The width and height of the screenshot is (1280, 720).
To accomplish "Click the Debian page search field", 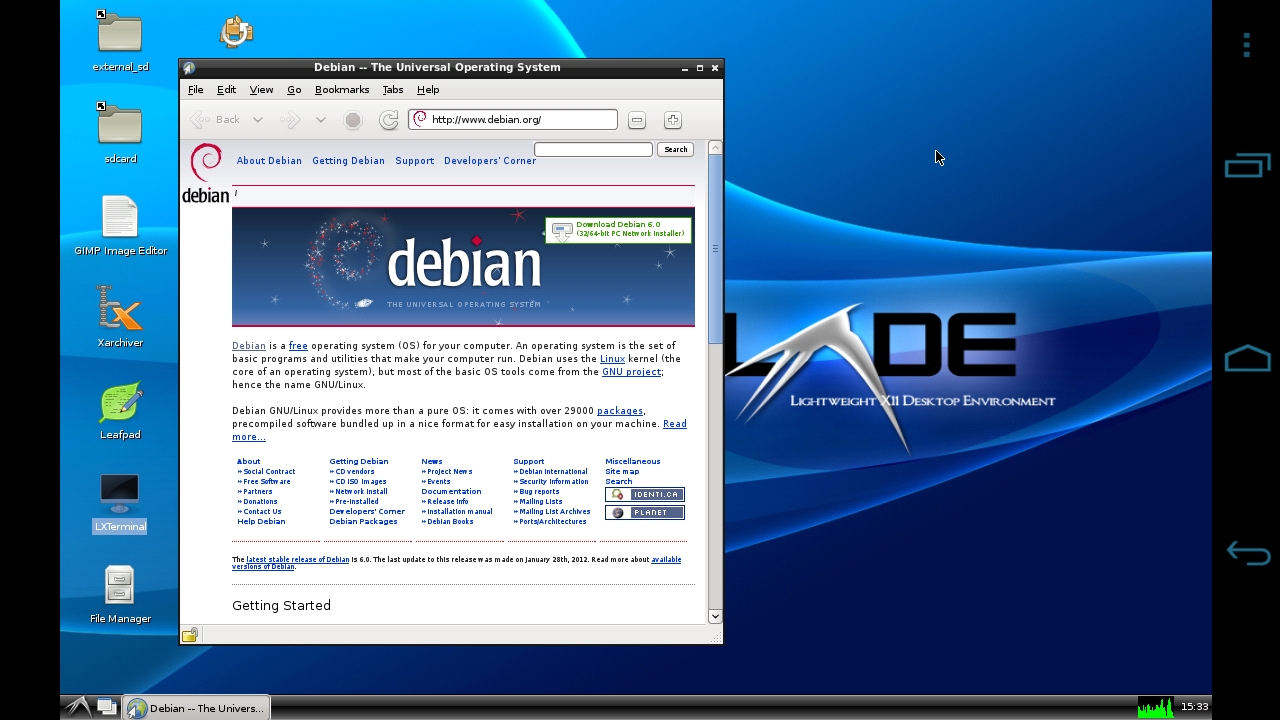I will (x=593, y=149).
